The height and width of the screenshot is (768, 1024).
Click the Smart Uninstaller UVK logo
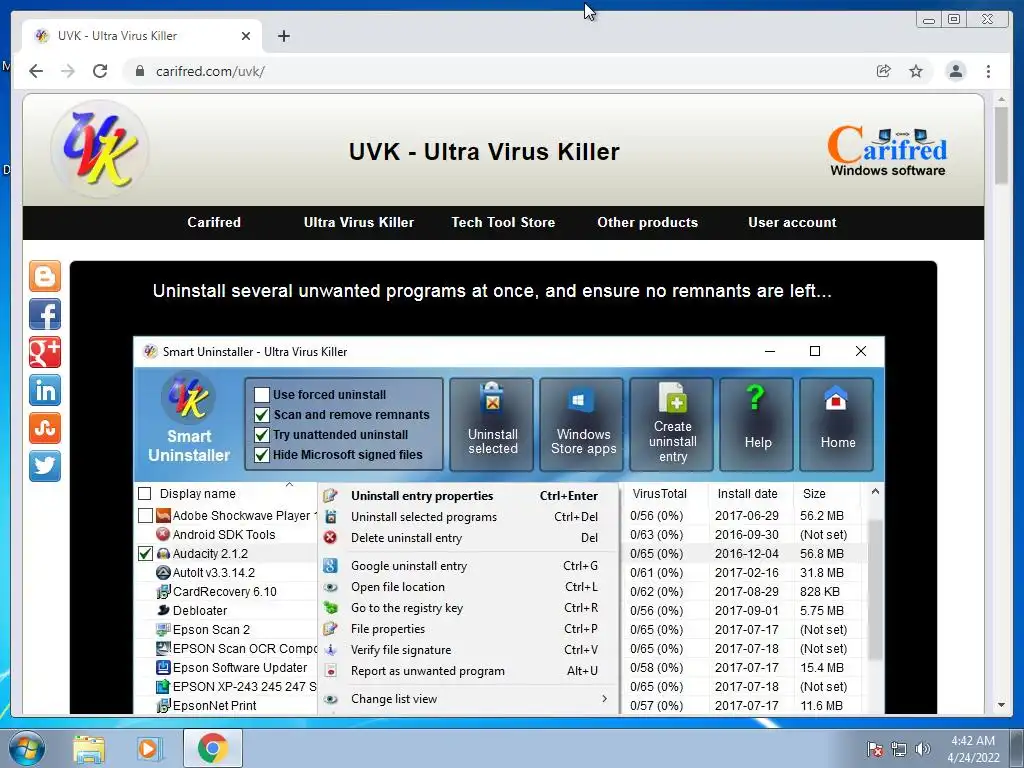[188, 397]
